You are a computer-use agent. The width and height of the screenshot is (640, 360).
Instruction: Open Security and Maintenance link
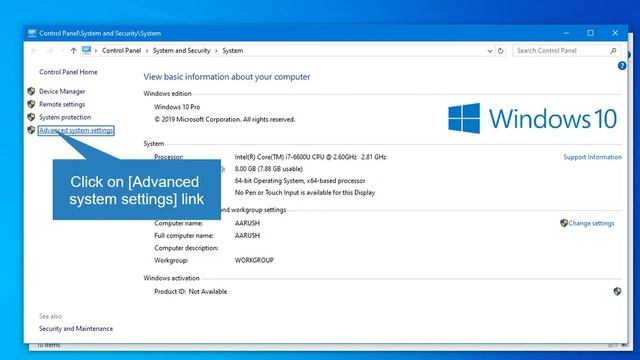76,329
